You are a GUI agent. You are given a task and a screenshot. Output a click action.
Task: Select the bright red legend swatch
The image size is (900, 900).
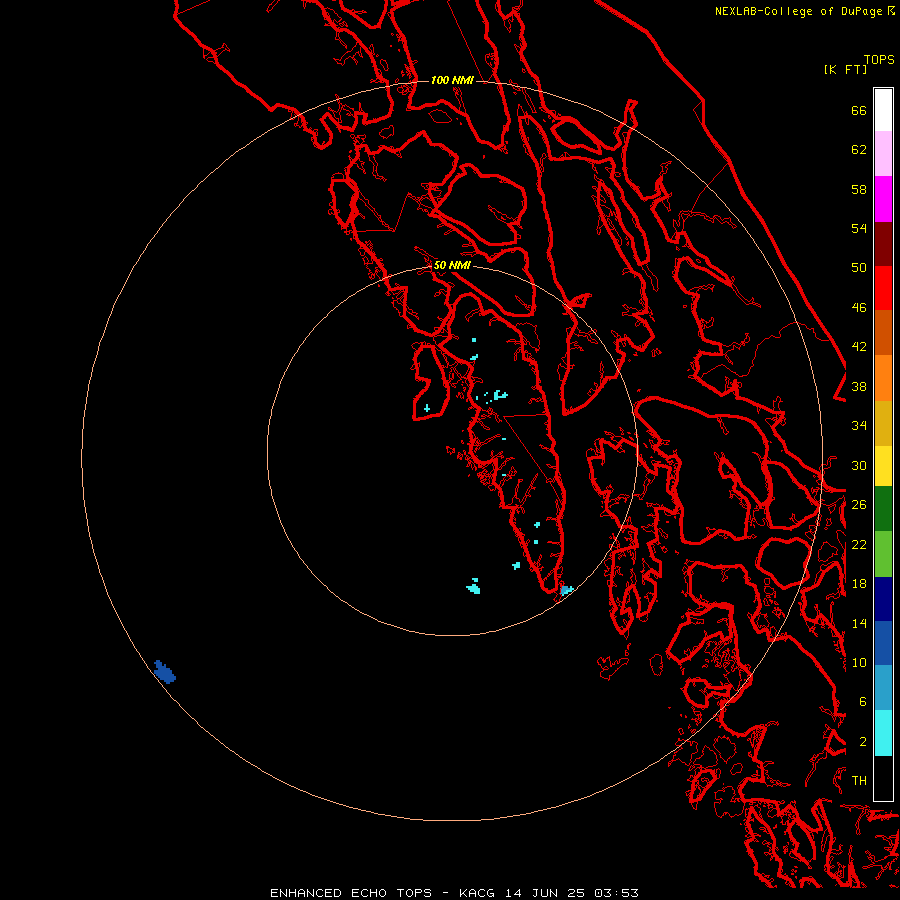pos(883,288)
